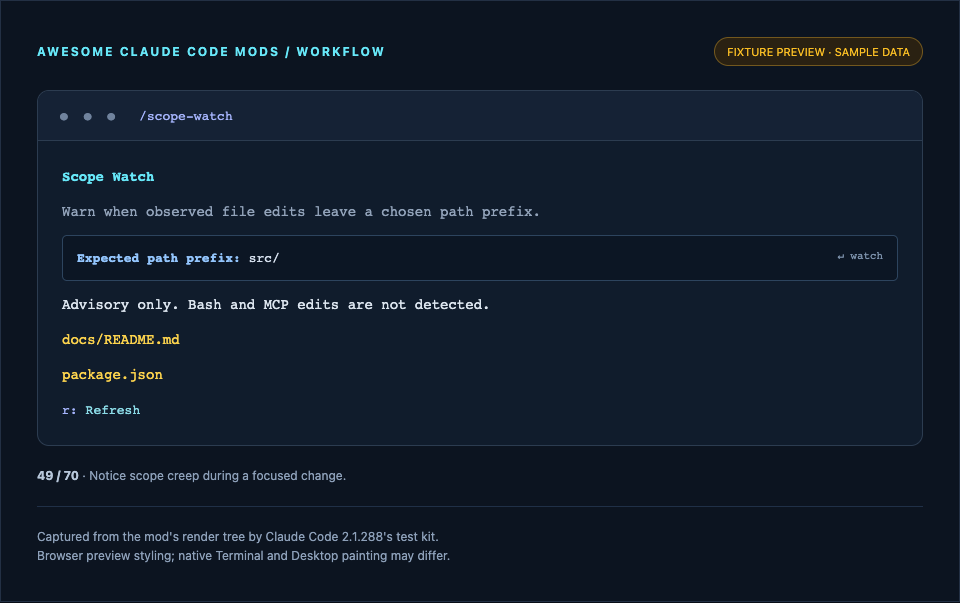Click the /scope-watch title text
Screen dimensions: 960x603
click(186, 116)
